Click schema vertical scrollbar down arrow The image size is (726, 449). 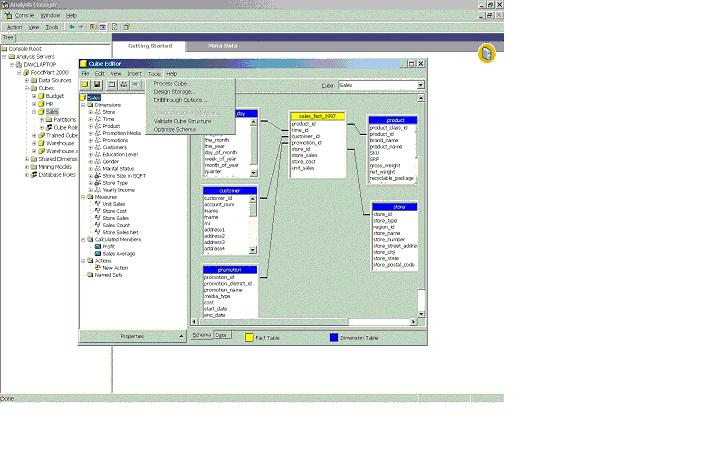coord(421,314)
